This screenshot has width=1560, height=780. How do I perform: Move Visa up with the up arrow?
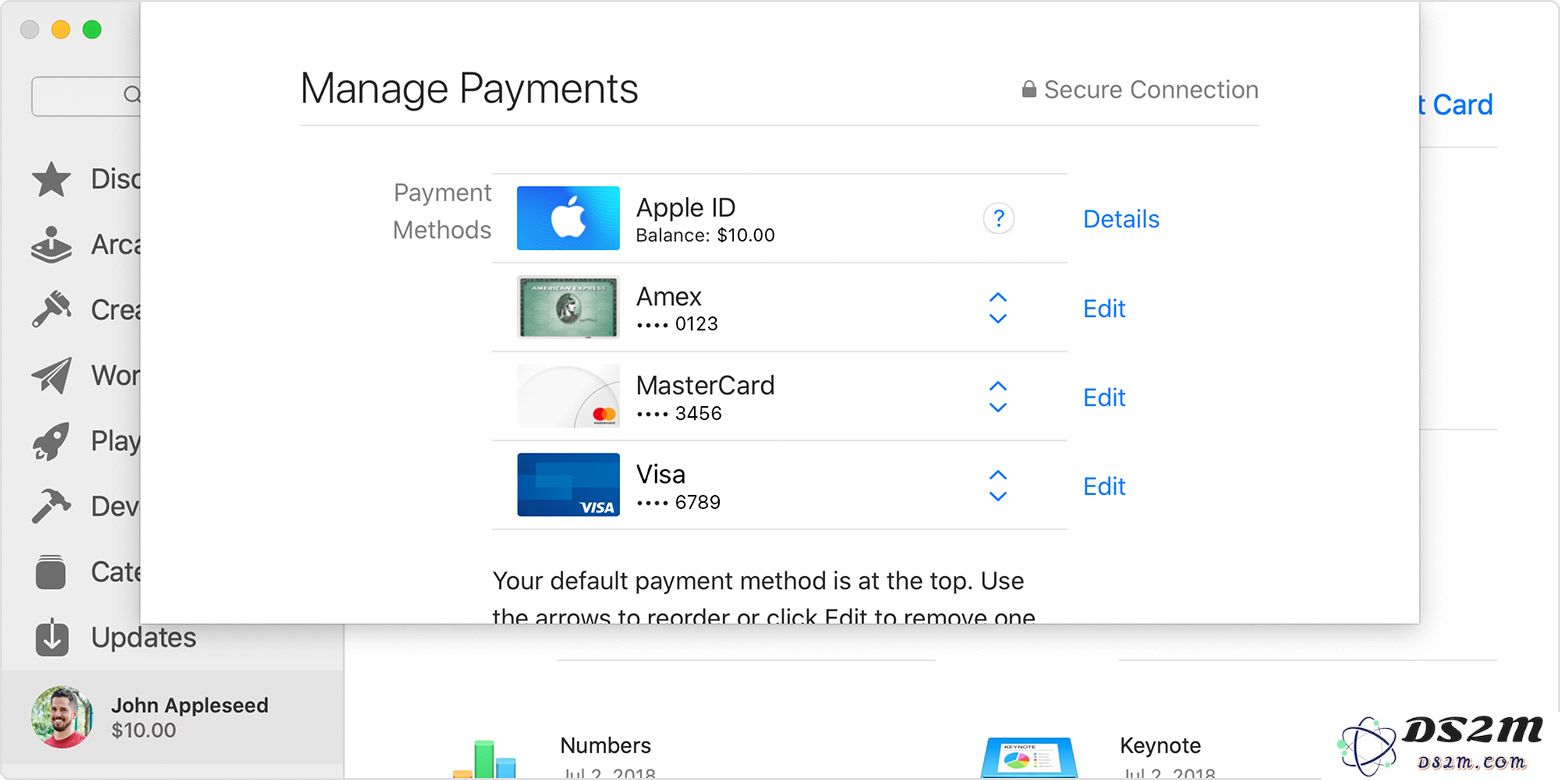coord(997,475)
